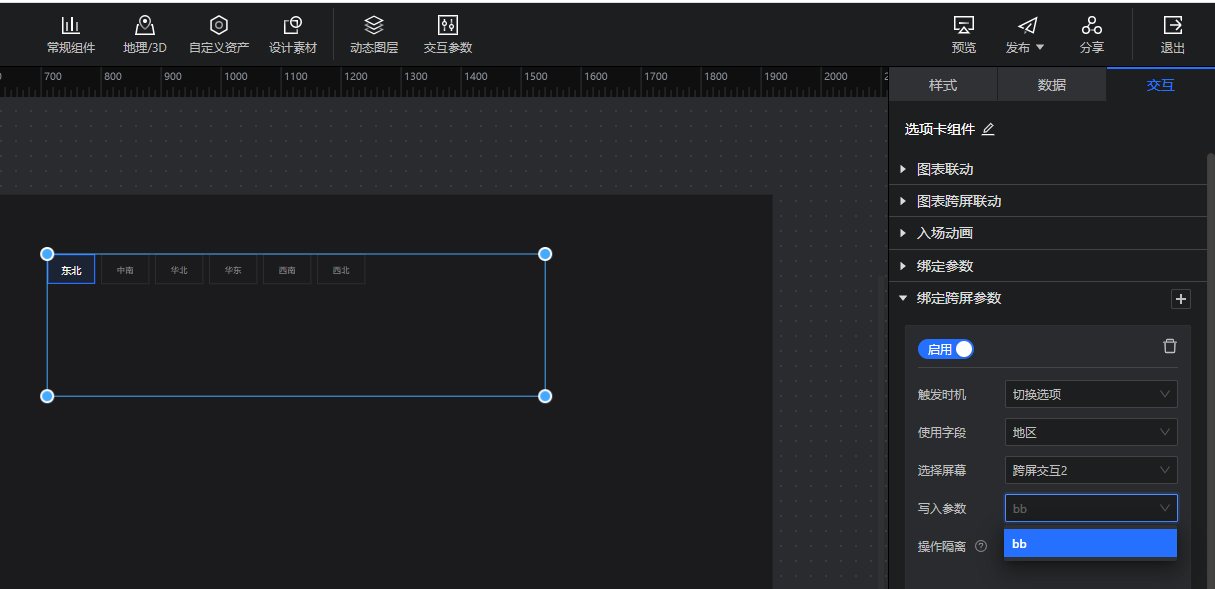Click the 分享 share icon
Image resolution: width=1215 pixels, height=589 pixels.
pyautogui.click(x=1092, y=34)
